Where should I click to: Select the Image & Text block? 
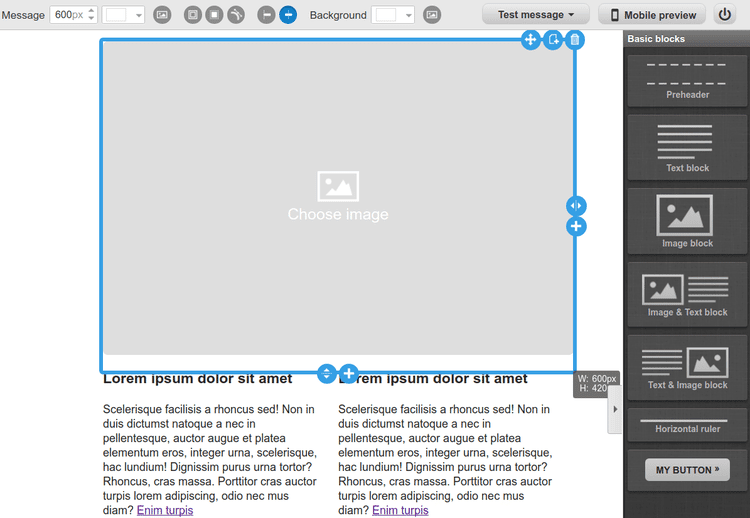point(687,294)
